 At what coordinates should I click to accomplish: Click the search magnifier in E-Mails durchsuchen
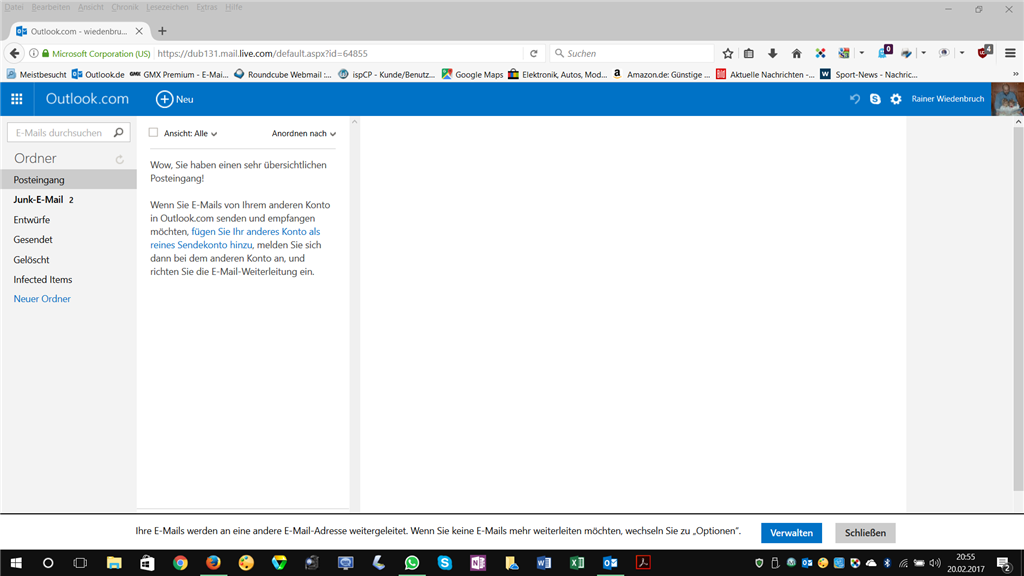click(119, 133)
